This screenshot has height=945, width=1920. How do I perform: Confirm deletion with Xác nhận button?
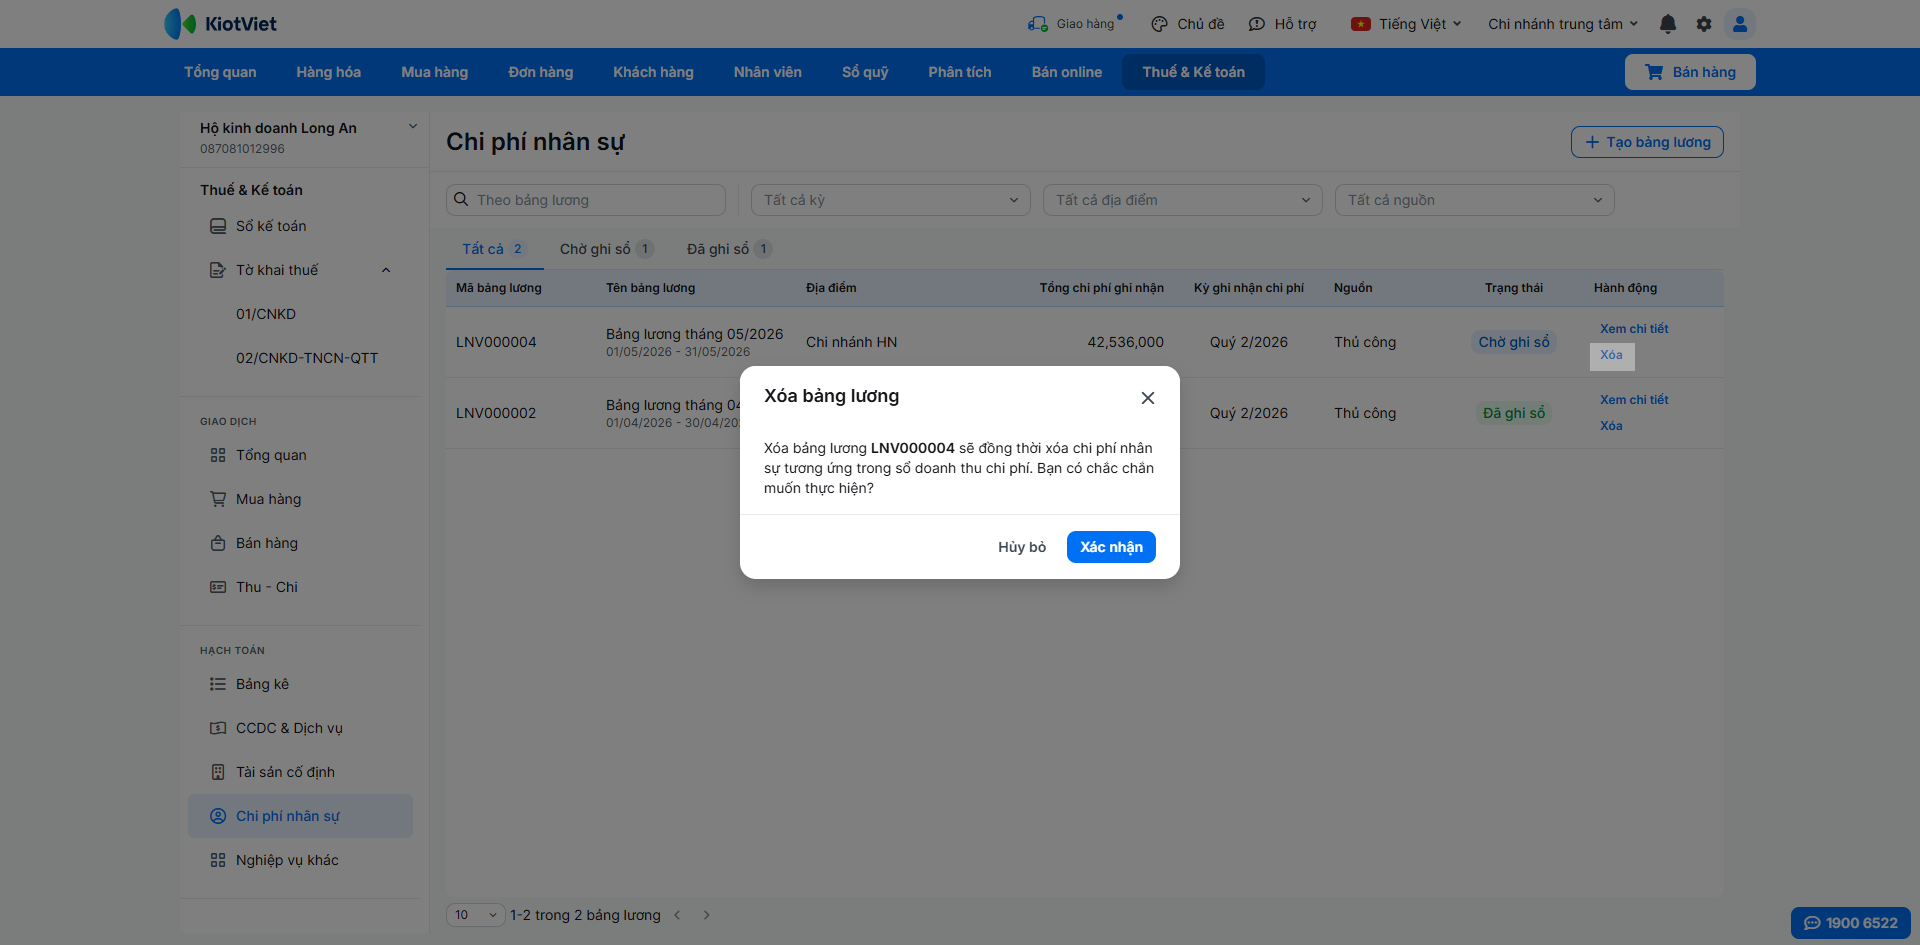click(1111, 547)
